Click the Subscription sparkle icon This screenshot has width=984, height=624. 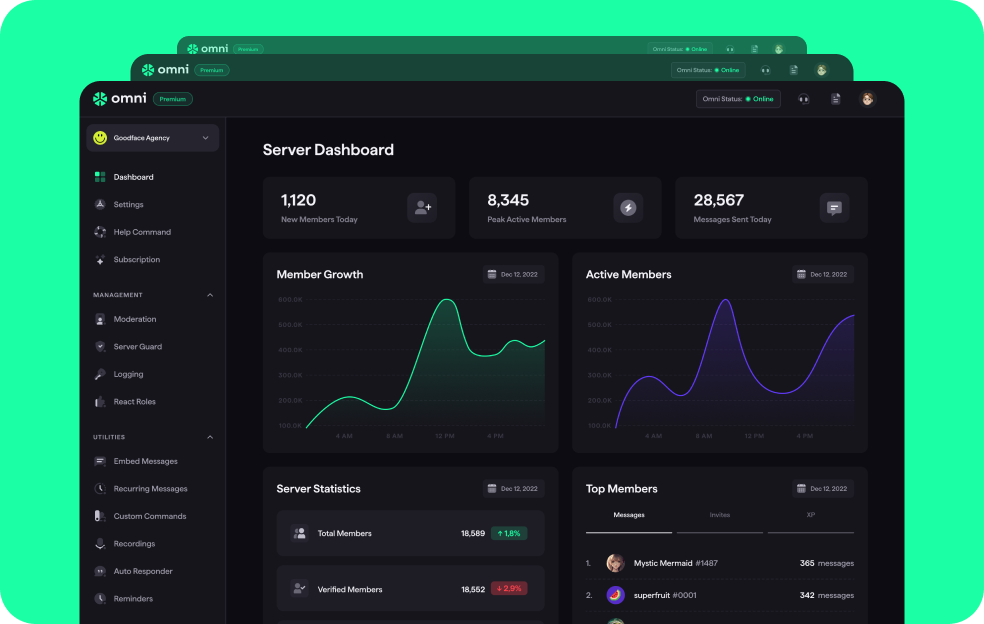pyautogui.click(x=100, y=259)
